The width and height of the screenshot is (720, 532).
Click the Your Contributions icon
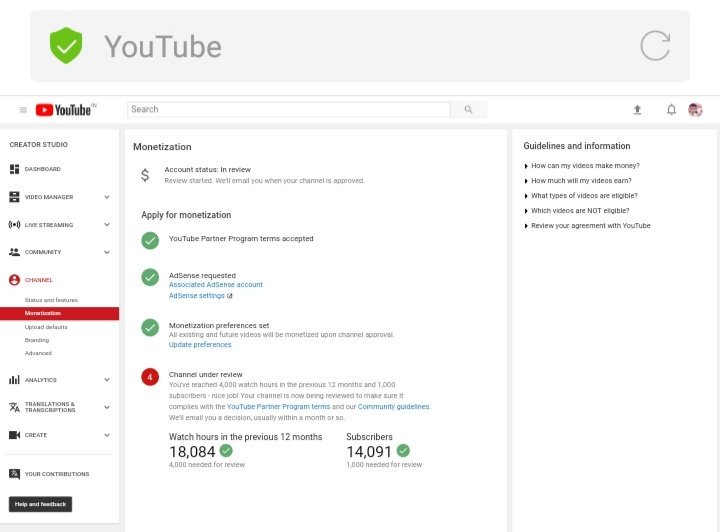[14, 474]
